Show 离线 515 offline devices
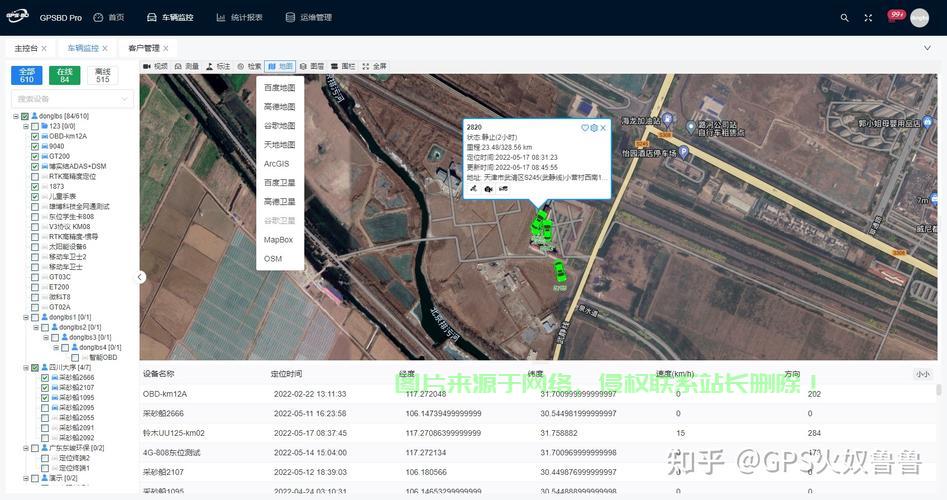Image resolution: width=947 pixels, height=500 pixels. point(103,75)
